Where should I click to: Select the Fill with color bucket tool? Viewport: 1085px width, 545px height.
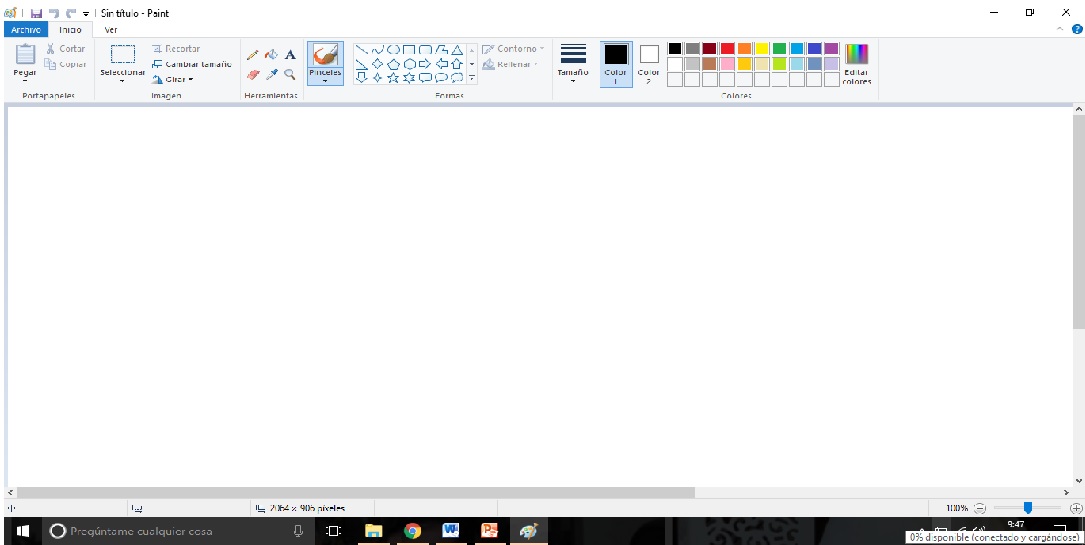tap(271, 55)
